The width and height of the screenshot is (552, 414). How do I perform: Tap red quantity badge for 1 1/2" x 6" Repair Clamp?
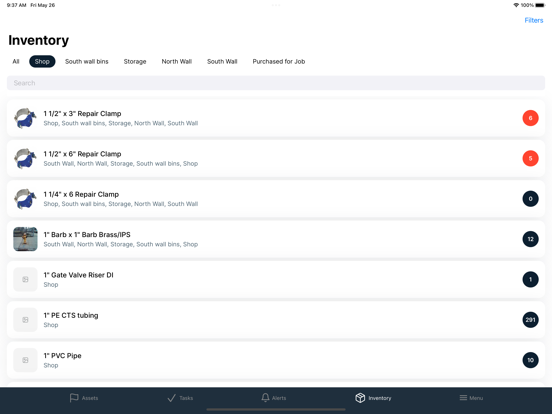tap(530, 158)
